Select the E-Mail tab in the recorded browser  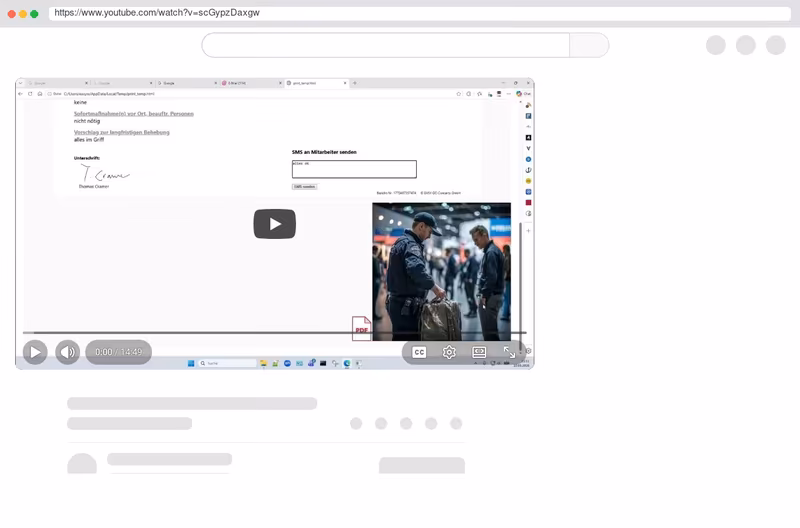point(251,83)
